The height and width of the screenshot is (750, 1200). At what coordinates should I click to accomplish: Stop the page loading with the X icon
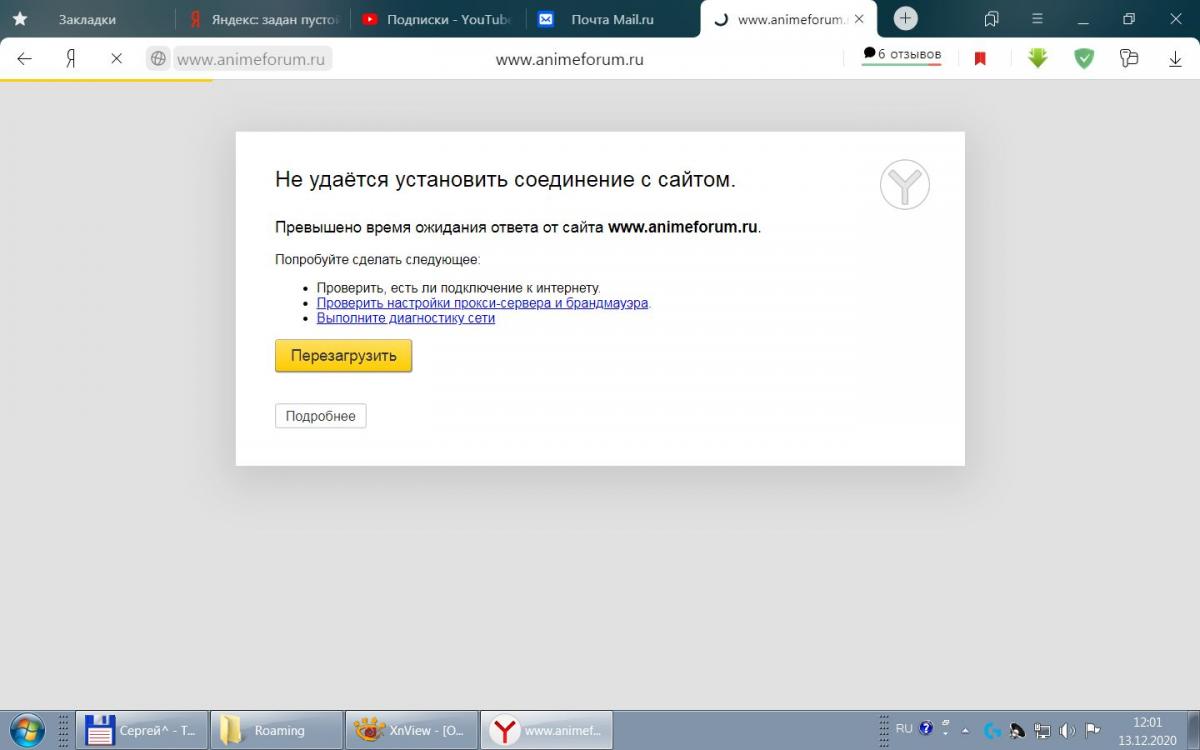pyautogui.click(x=116, y=59)
